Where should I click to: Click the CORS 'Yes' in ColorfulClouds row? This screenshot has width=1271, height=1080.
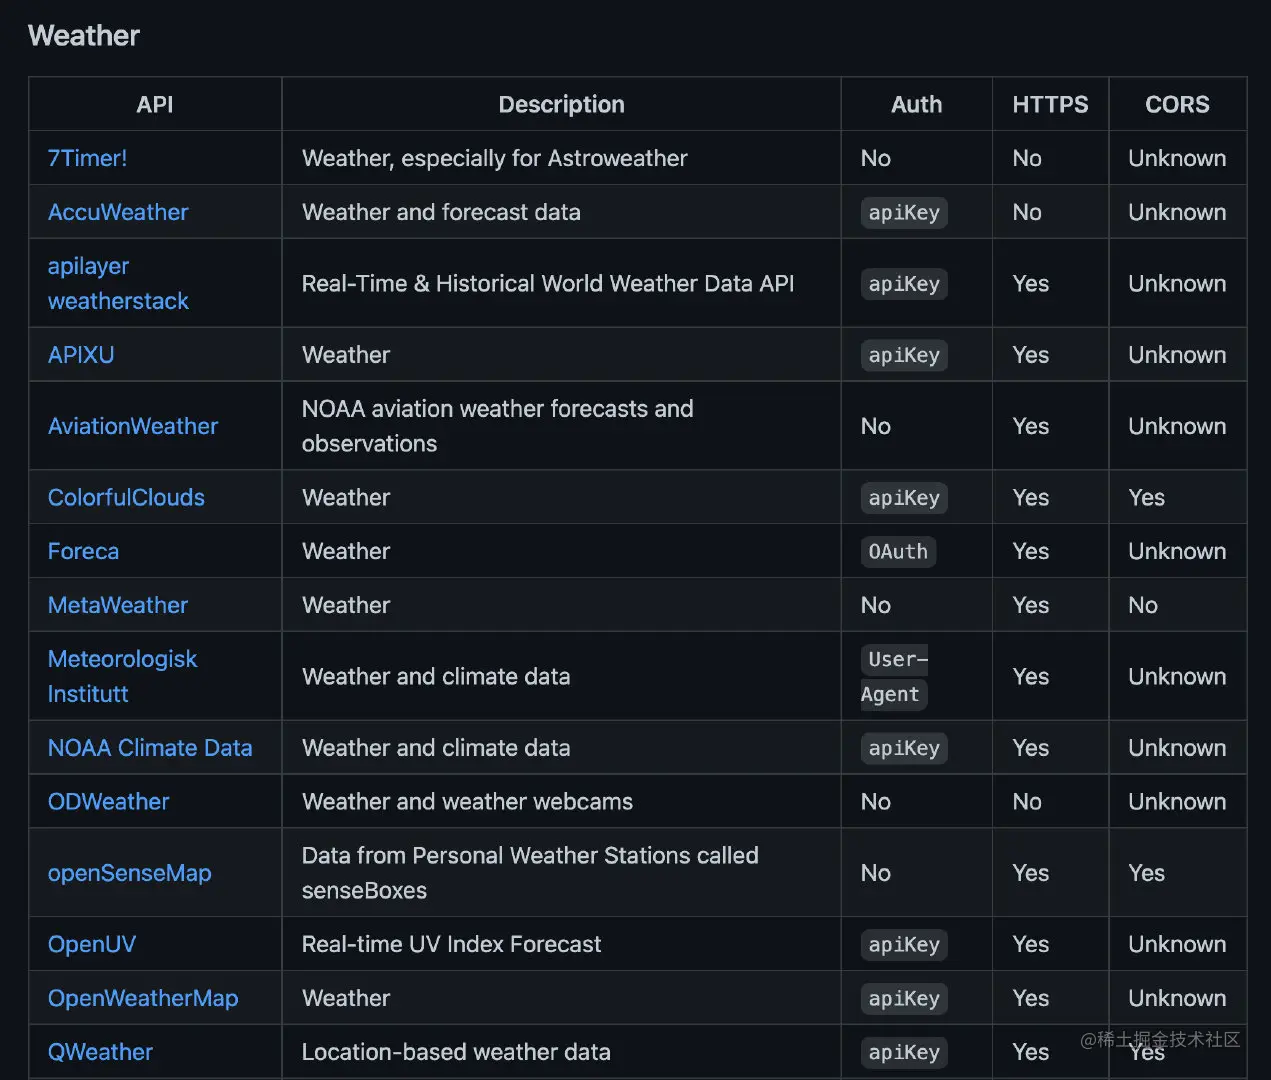(1146, 497)
